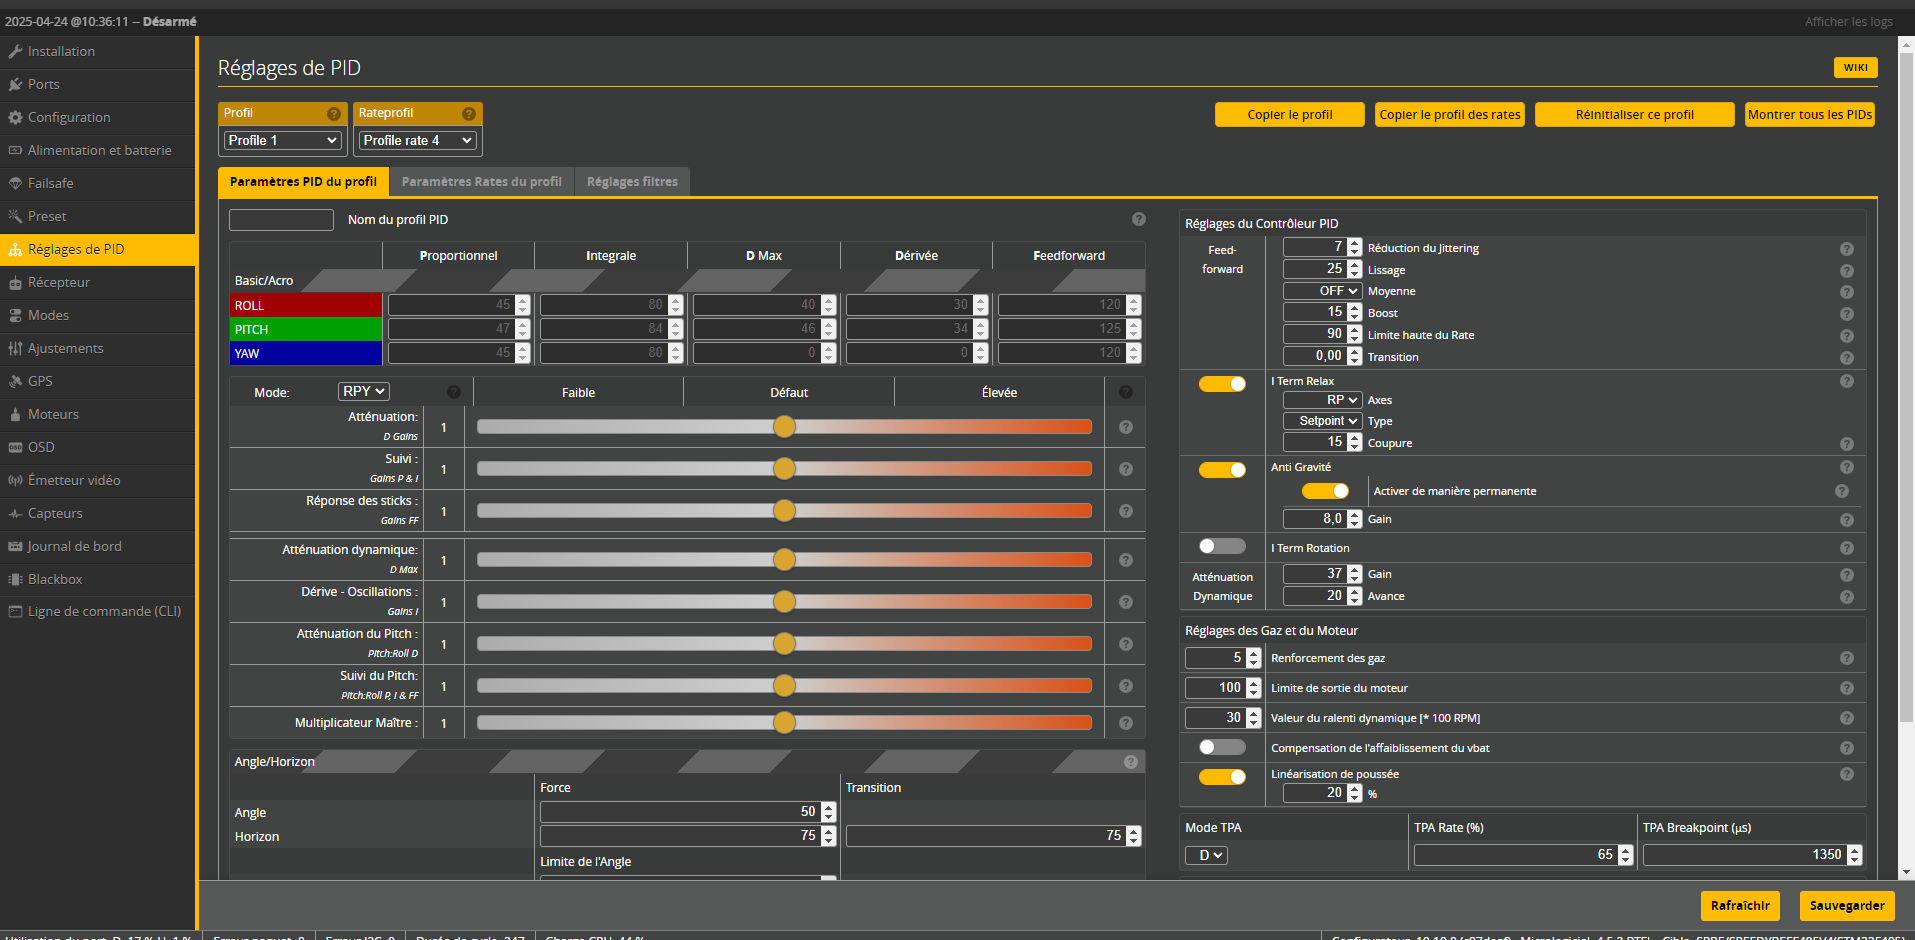The height and width of the screenshot is (940, 1915).
Task: Open the Mode RPY dropdown
Action: tap(363, 392)
